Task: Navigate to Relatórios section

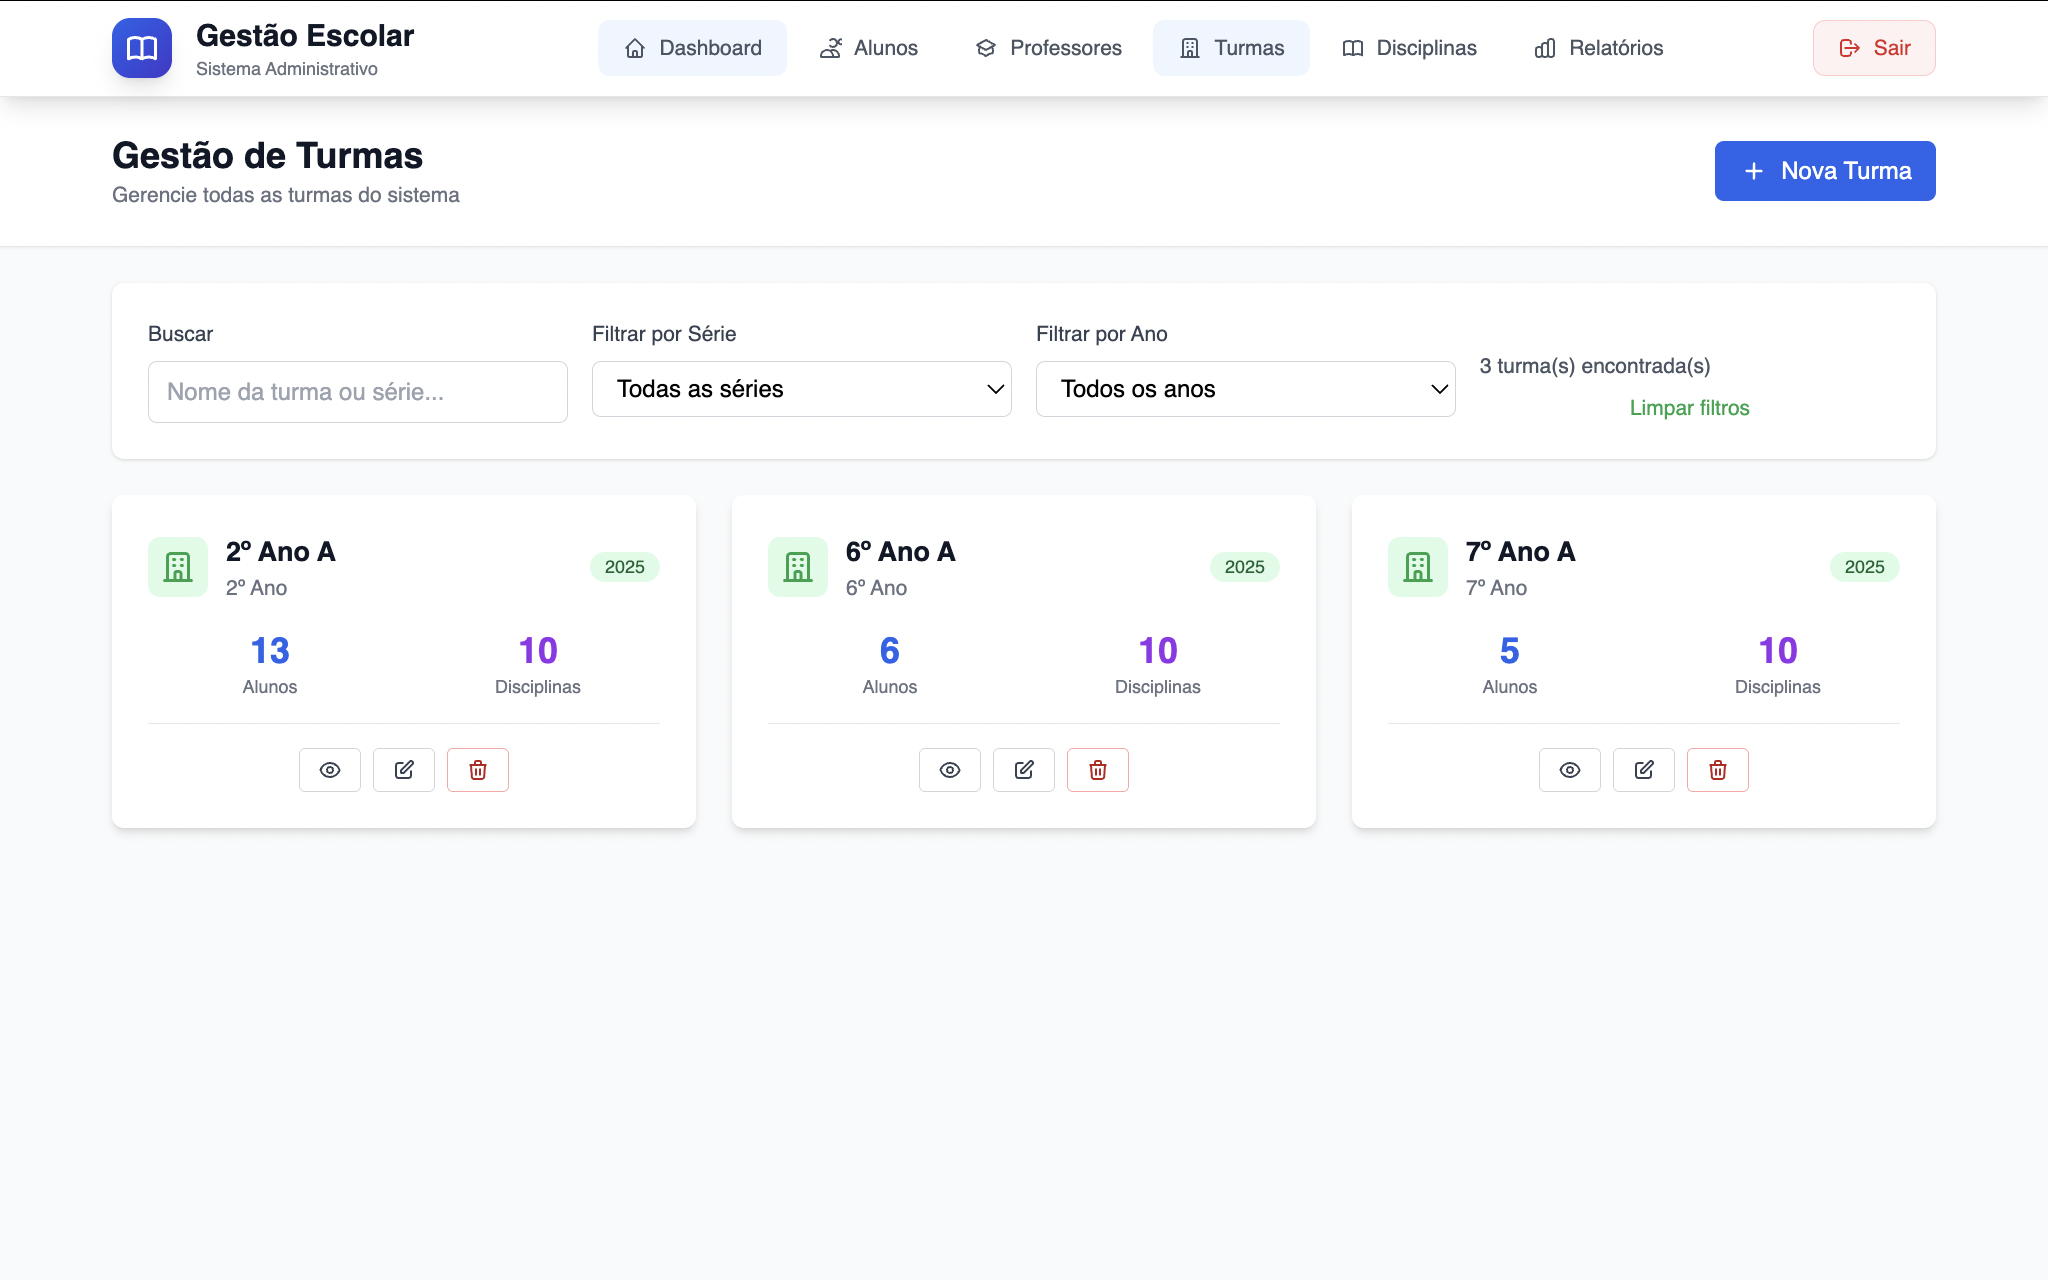Action: [x=1598, y=48]
